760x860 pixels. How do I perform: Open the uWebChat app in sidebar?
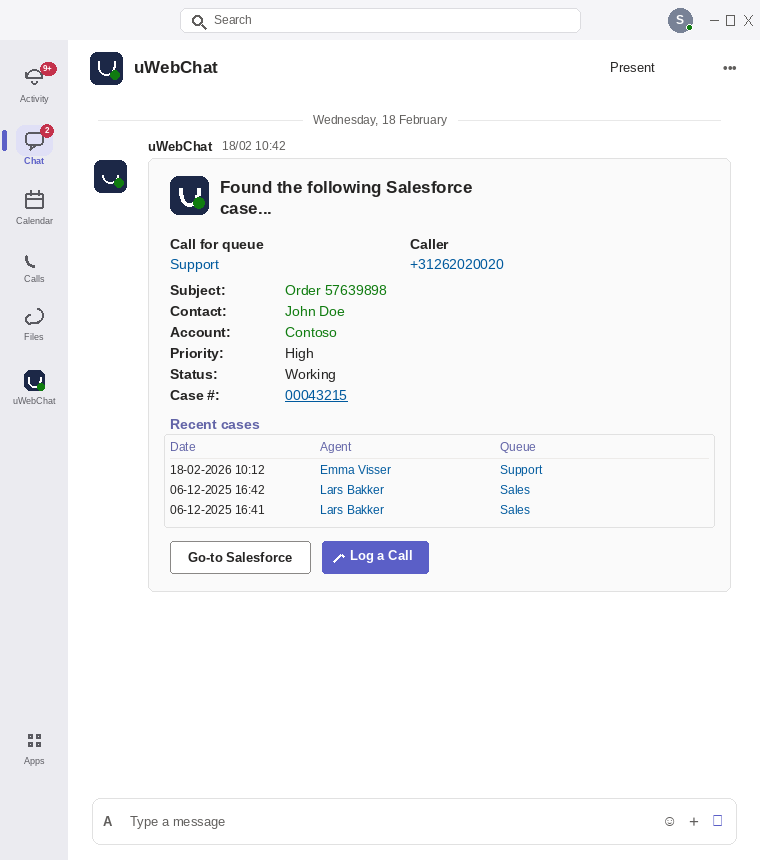34,387
